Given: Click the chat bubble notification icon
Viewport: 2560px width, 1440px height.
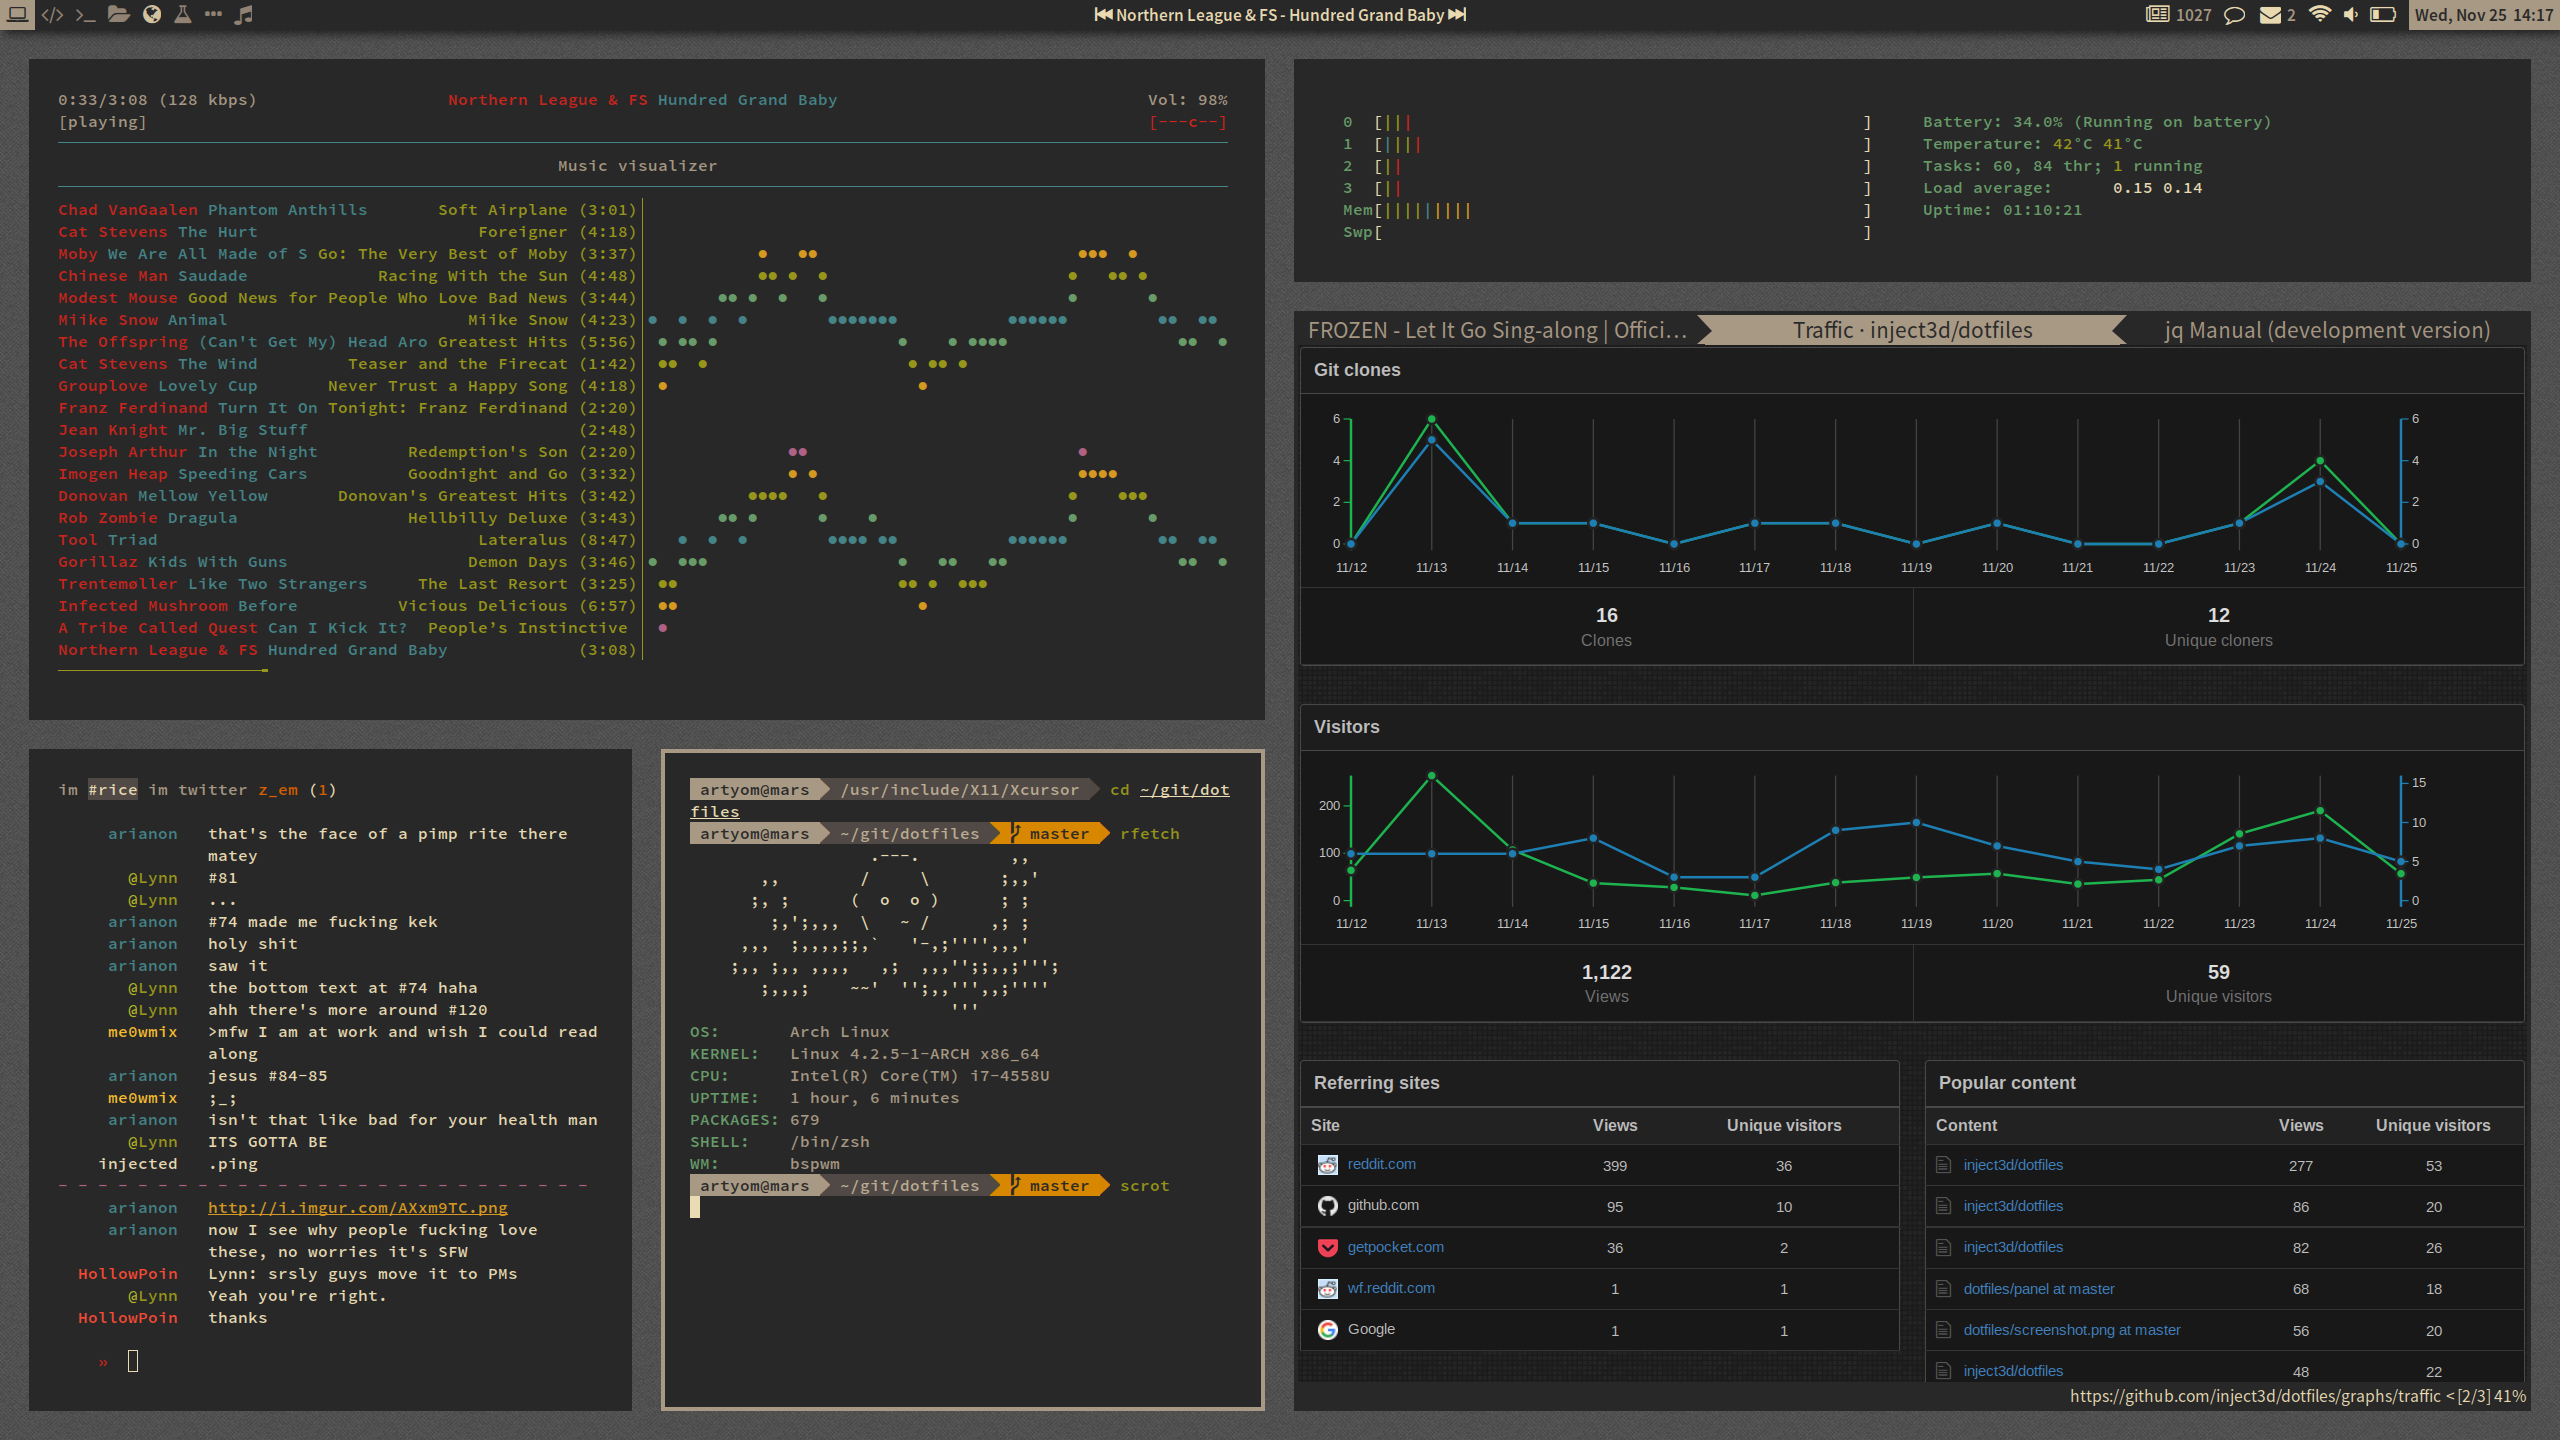Looking at the screenshot, I should click(x=2234, y=15).
